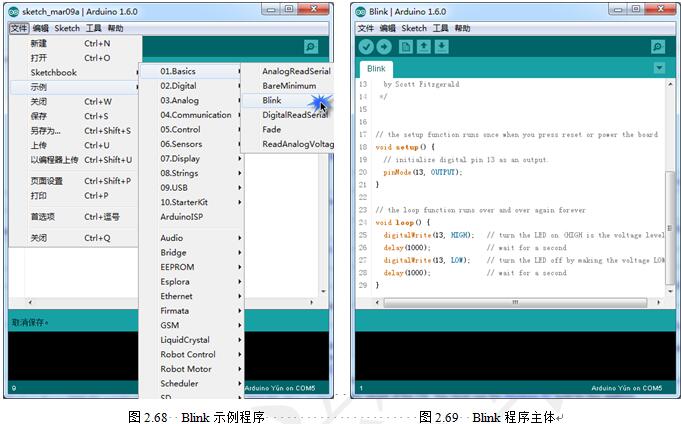Open AnalogReadSerial example

point(288,71)
